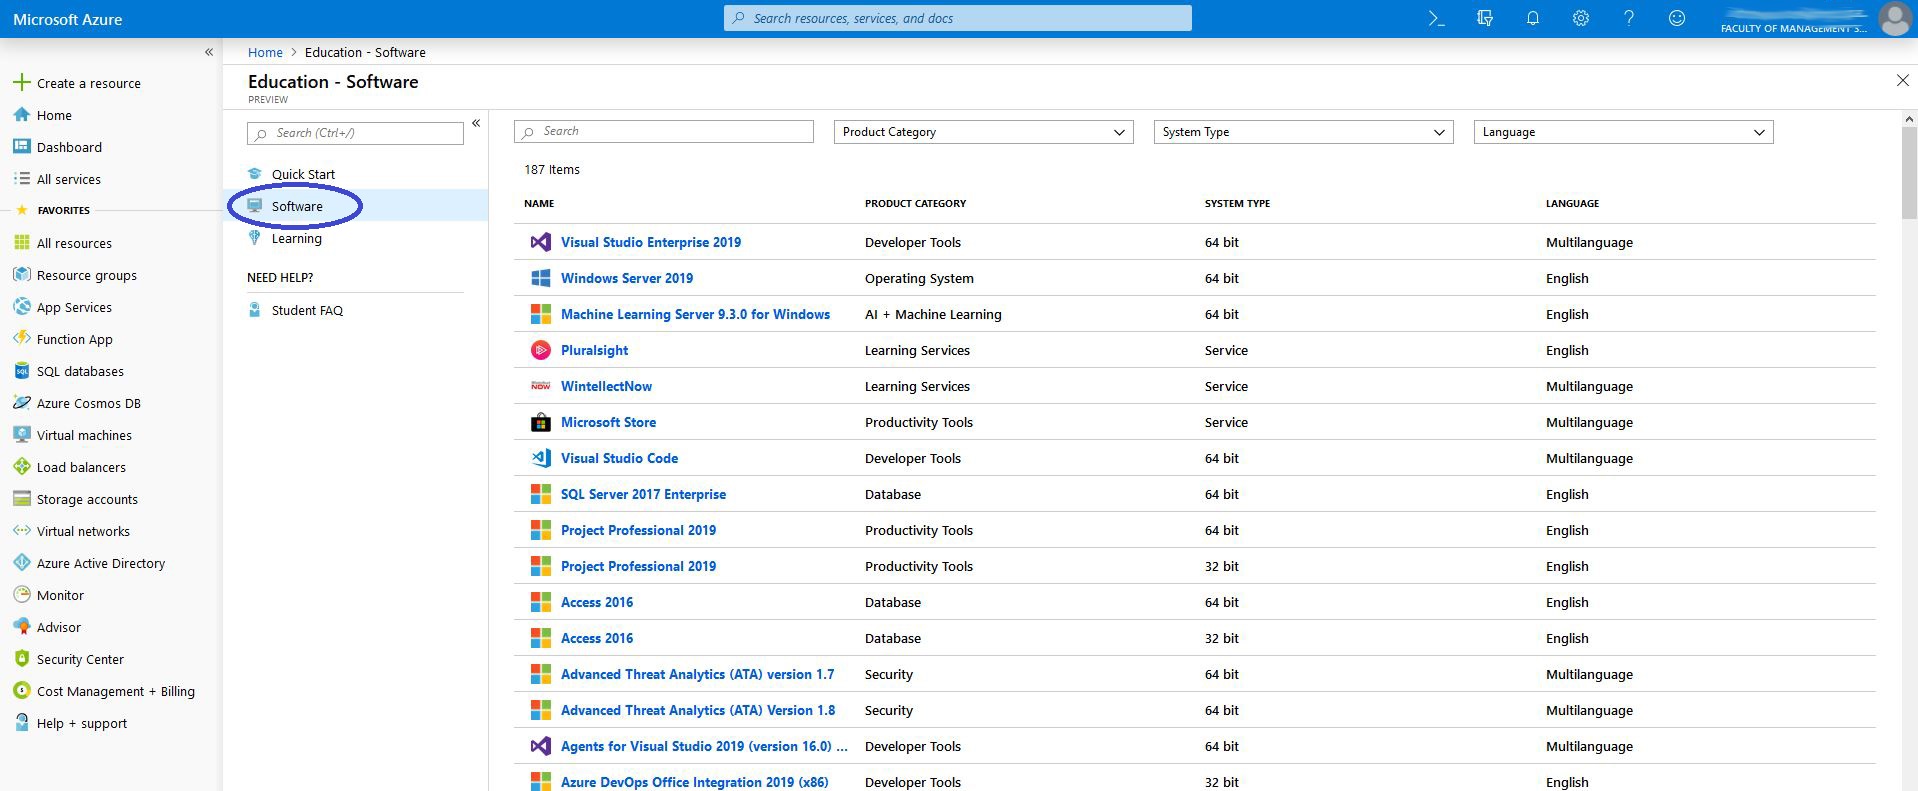Click the Home breadcrumb link
The width and height of the screenshot is (1918, 791).
tap(265, 52)
